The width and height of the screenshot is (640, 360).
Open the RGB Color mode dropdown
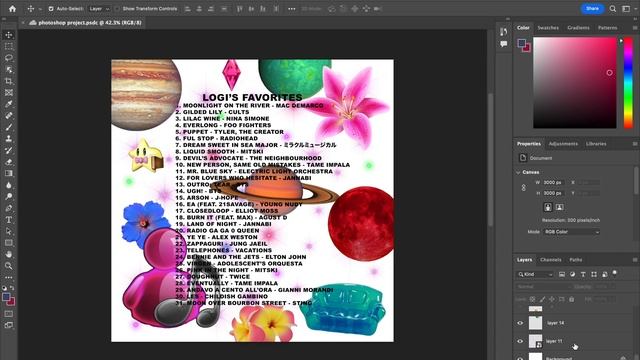[x=571, y=232]
